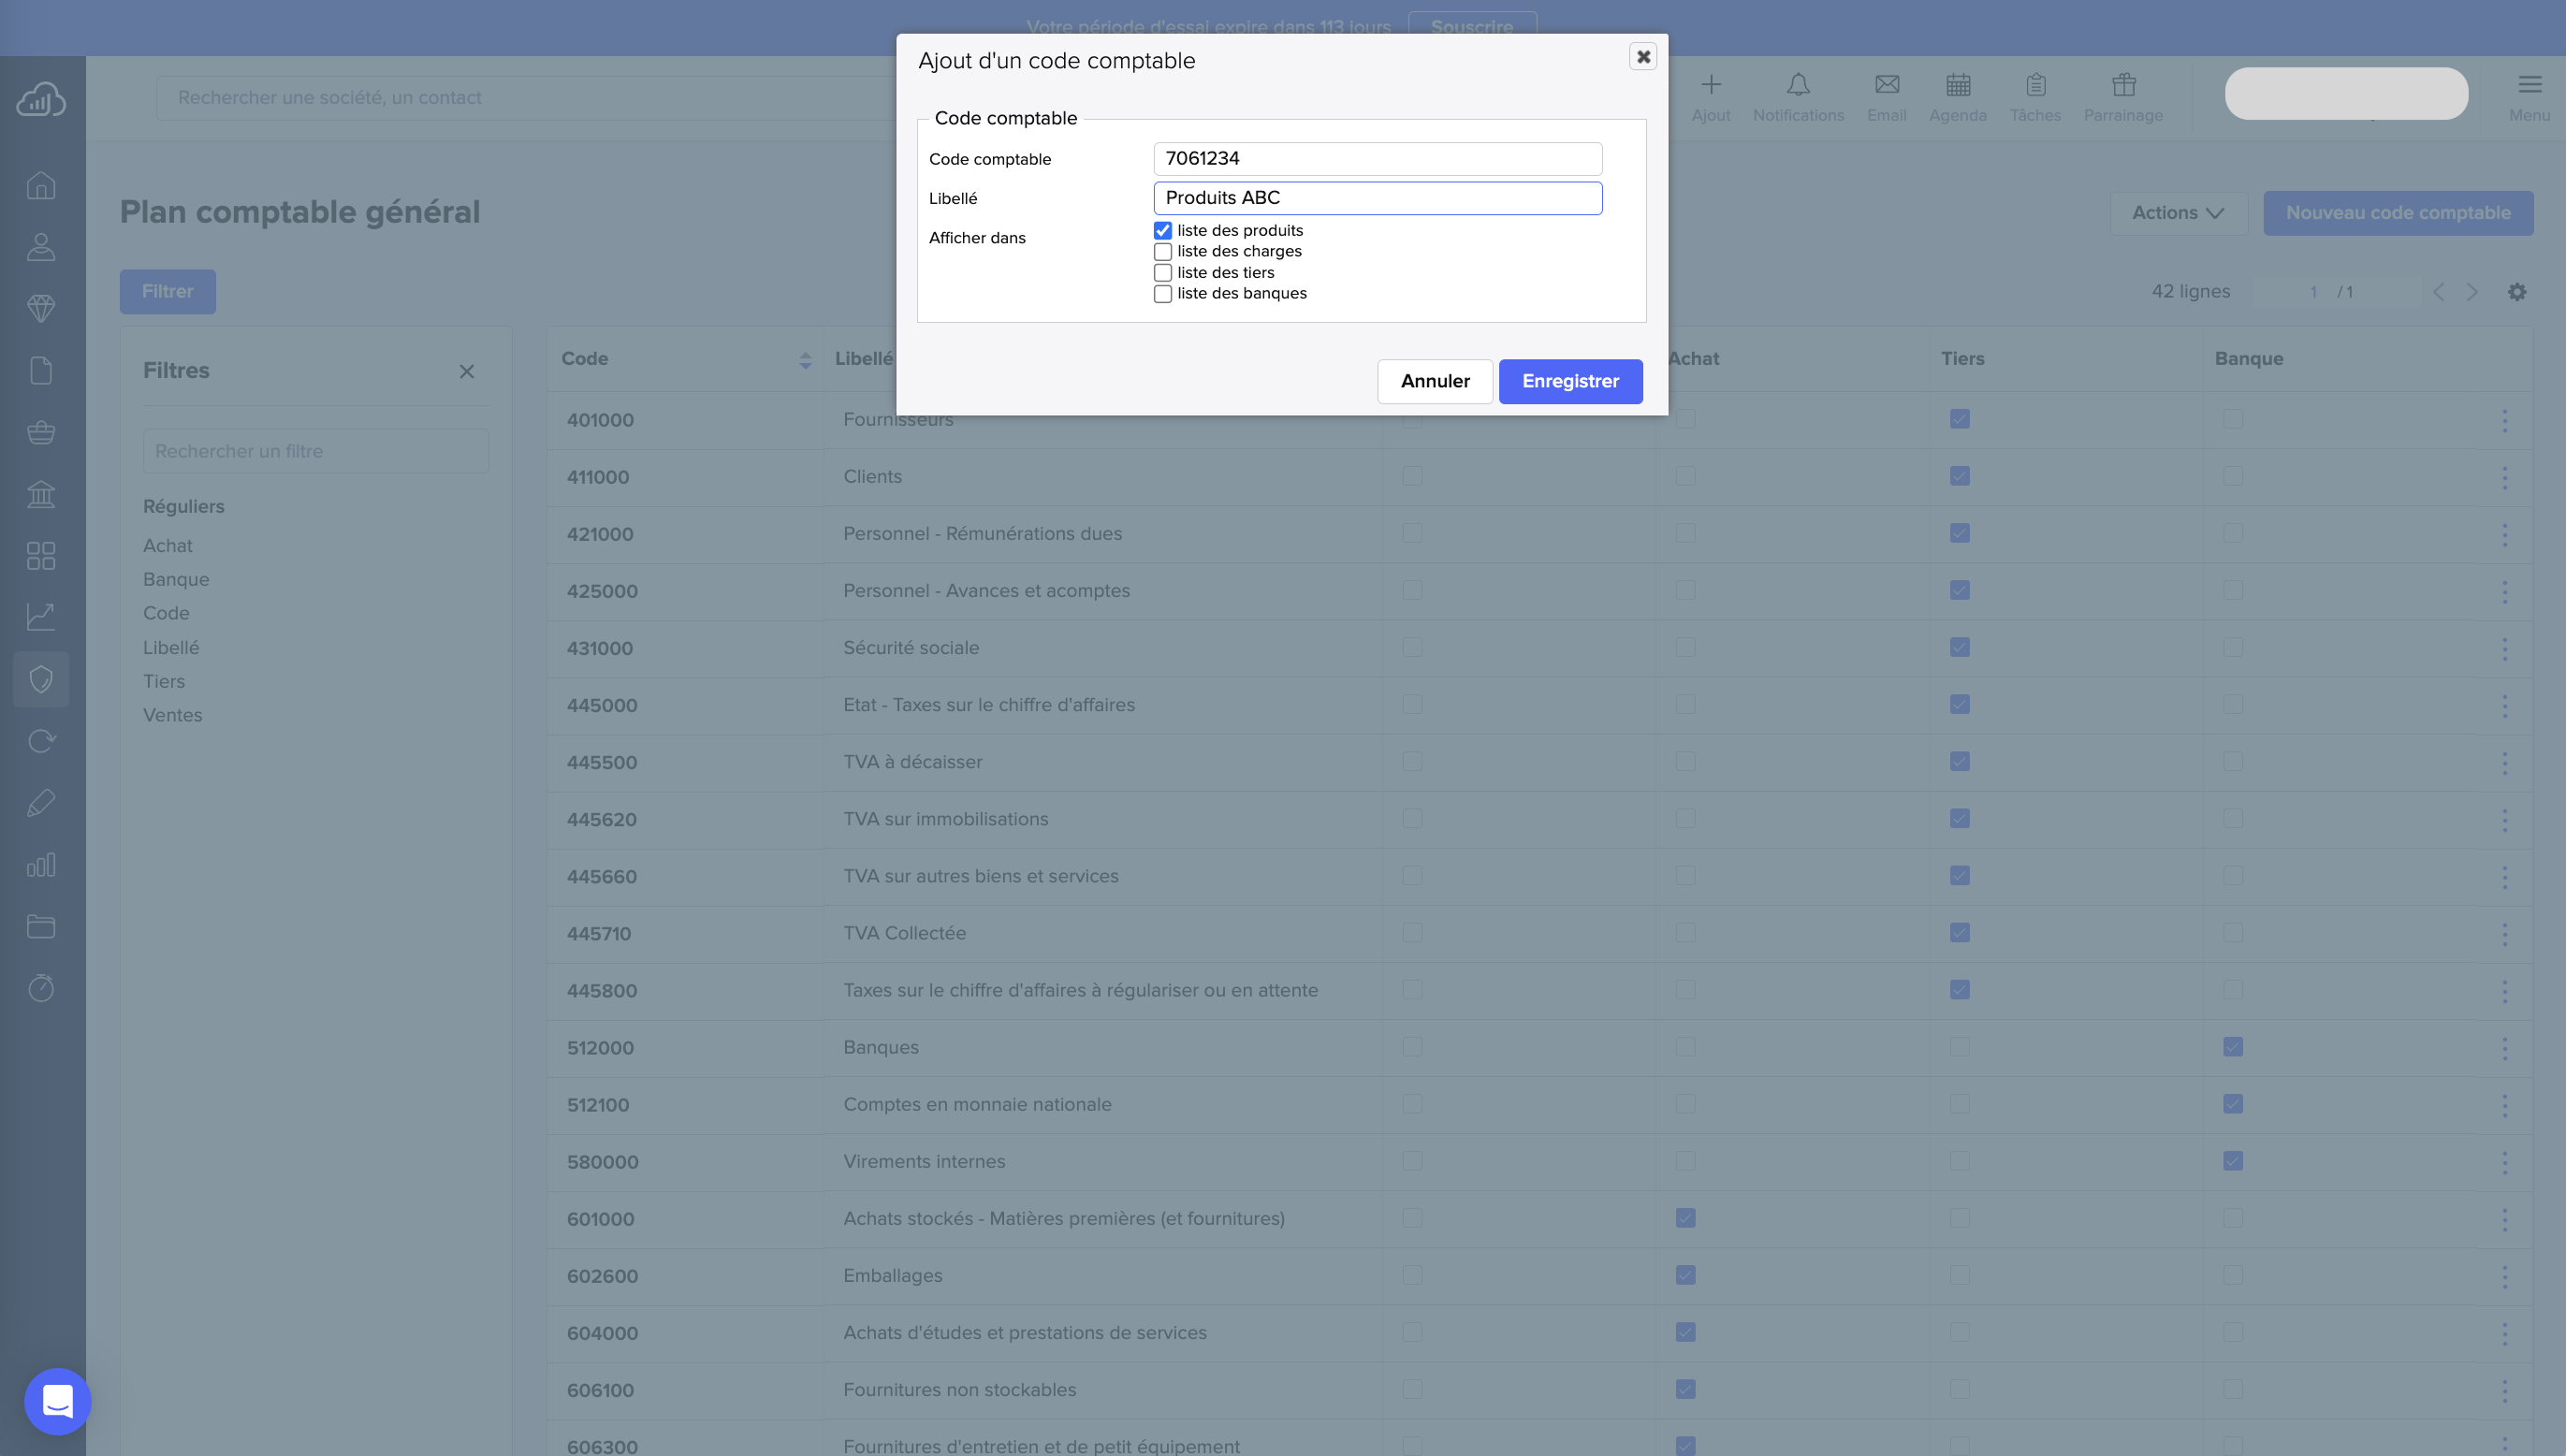Click the home icon in sidebar
This screenshot has width=2566, height=1456.
pyautogui.click(x=41, y=186)
